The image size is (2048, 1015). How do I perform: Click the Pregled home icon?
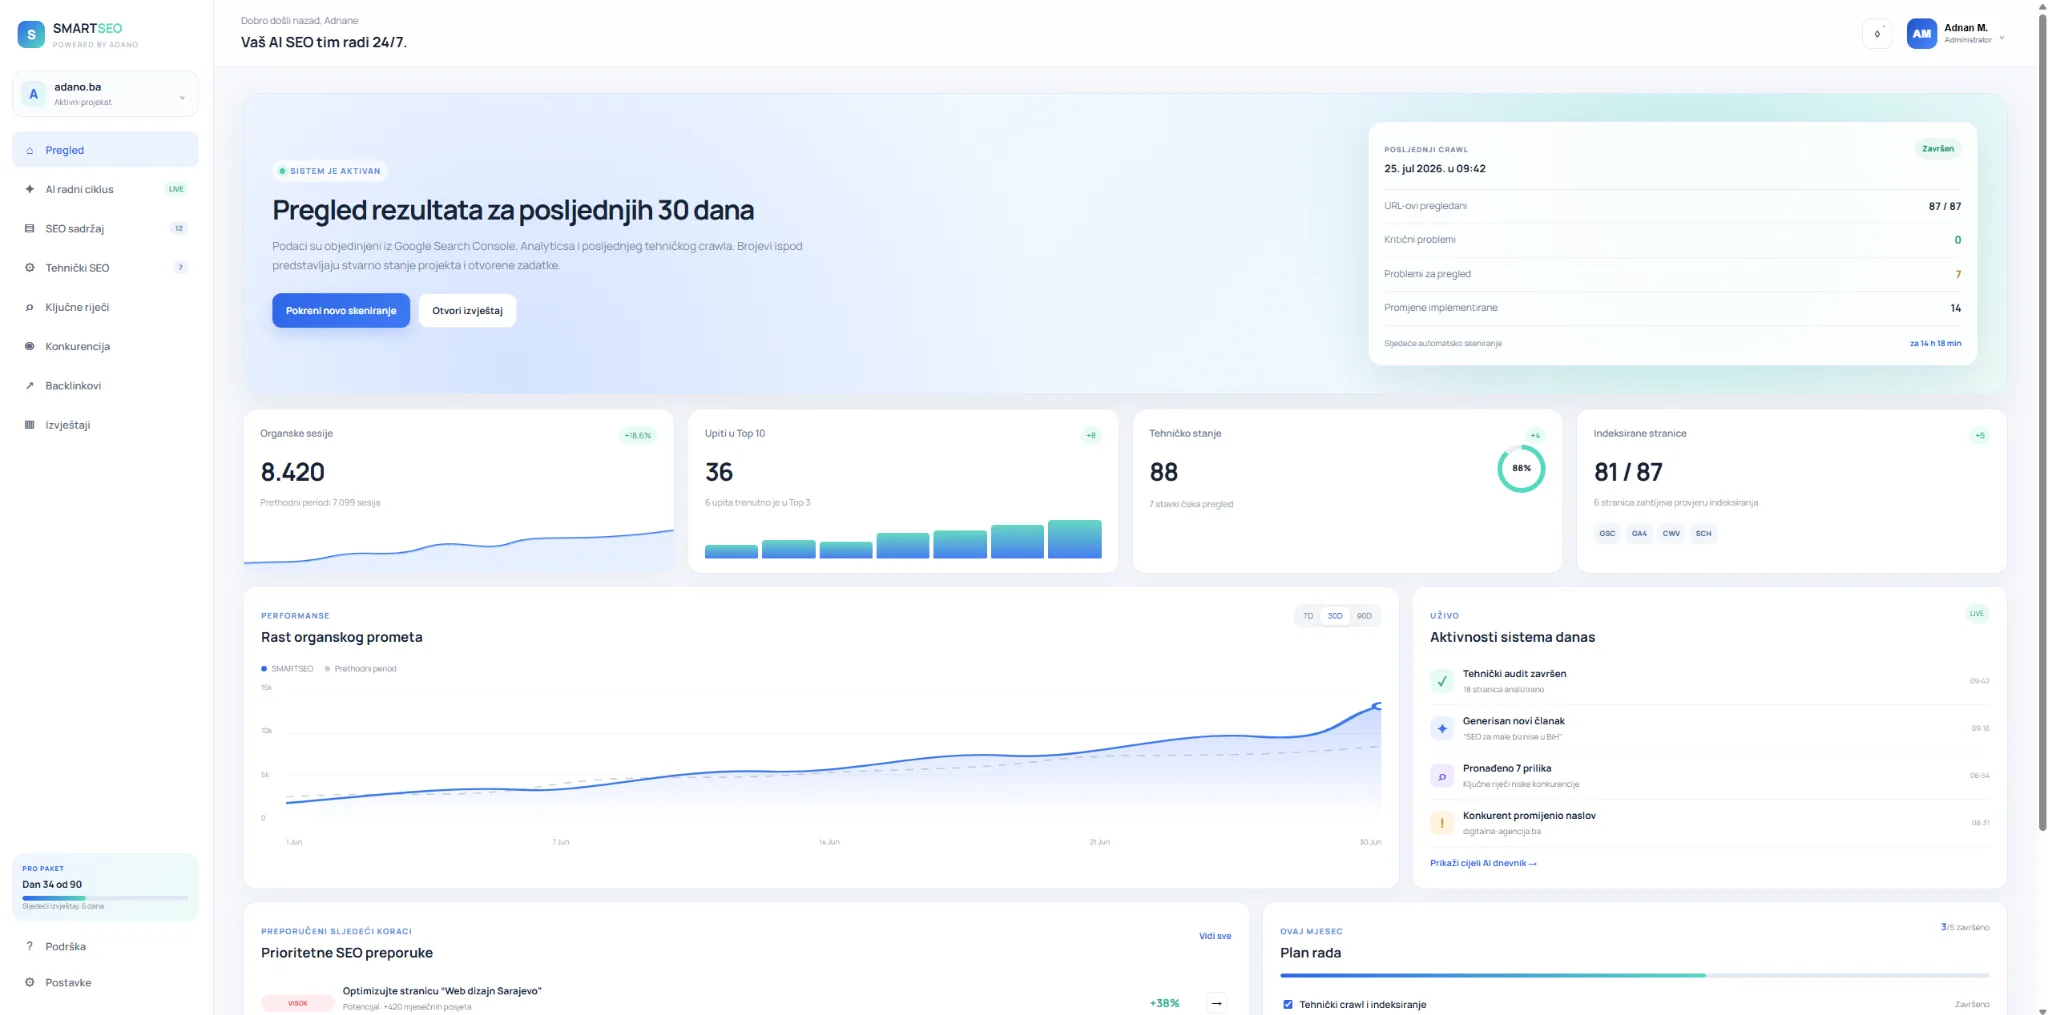(30, 150)
